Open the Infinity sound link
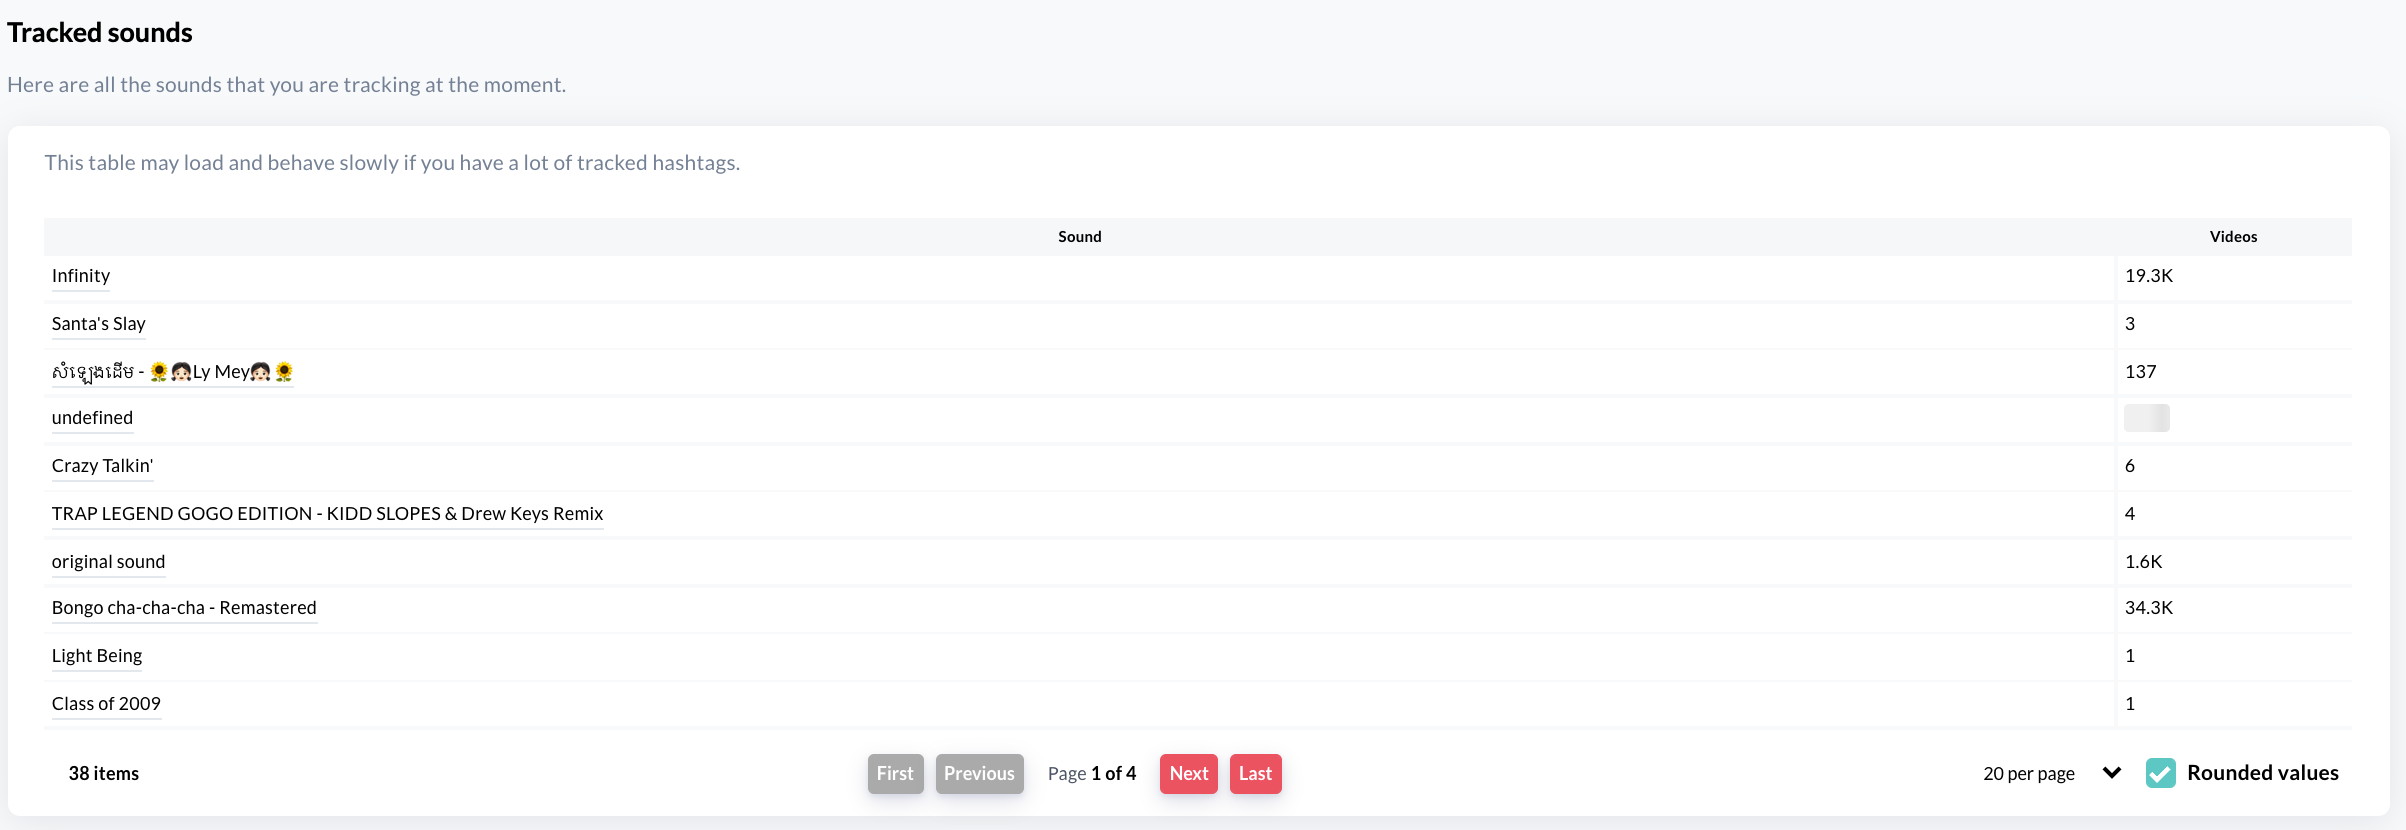The image size is (2406, 830). point(81,276)
